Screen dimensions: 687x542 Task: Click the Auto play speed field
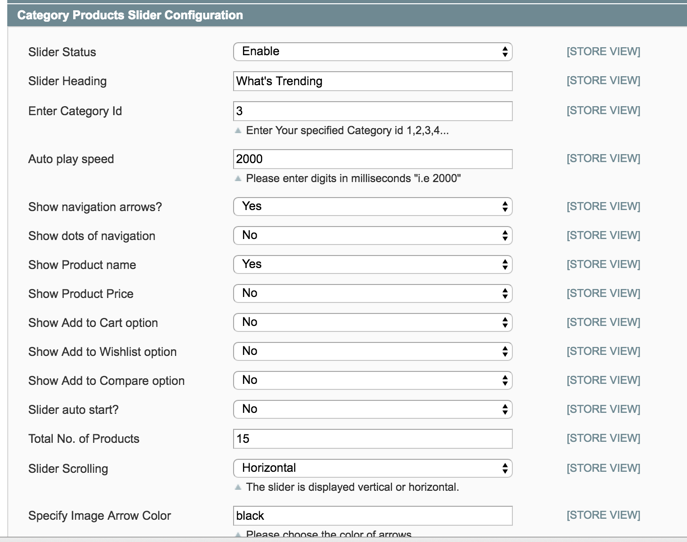[372, 159]
